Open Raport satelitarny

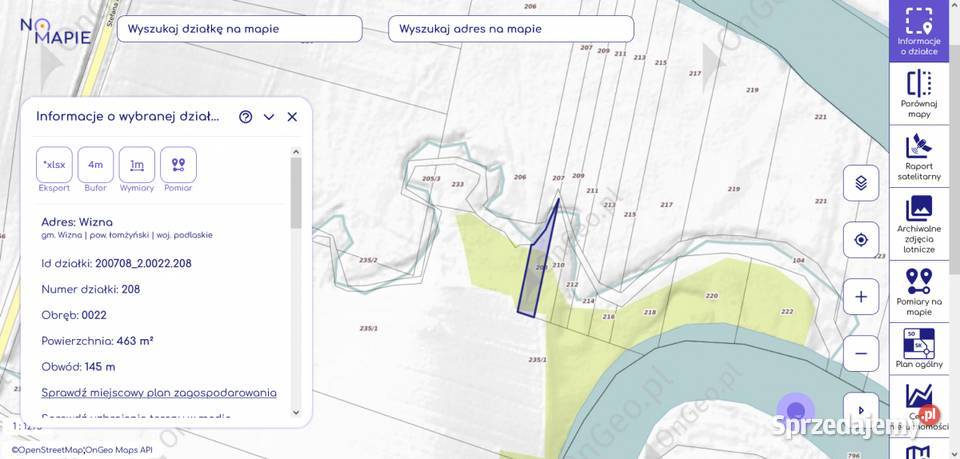[x=918, y=156]
